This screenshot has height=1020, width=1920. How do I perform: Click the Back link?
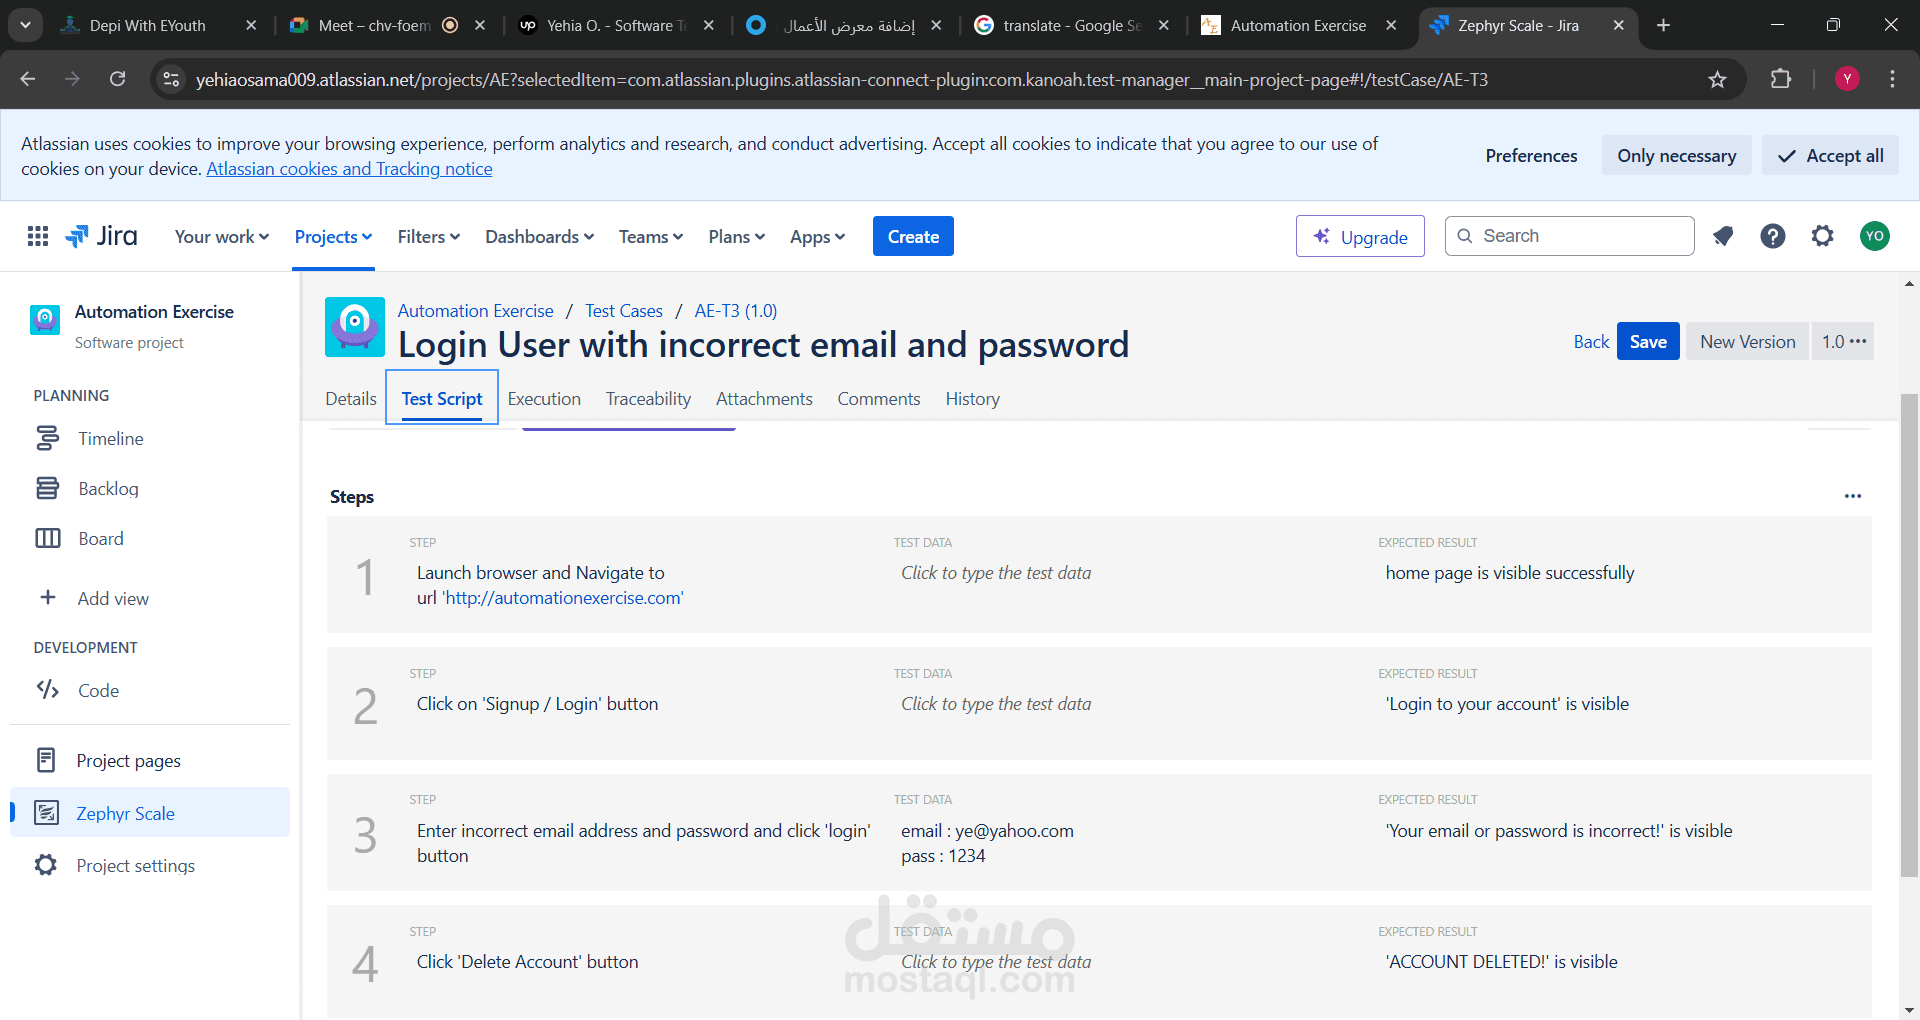pyautogui.click(x=1591, y=341)
